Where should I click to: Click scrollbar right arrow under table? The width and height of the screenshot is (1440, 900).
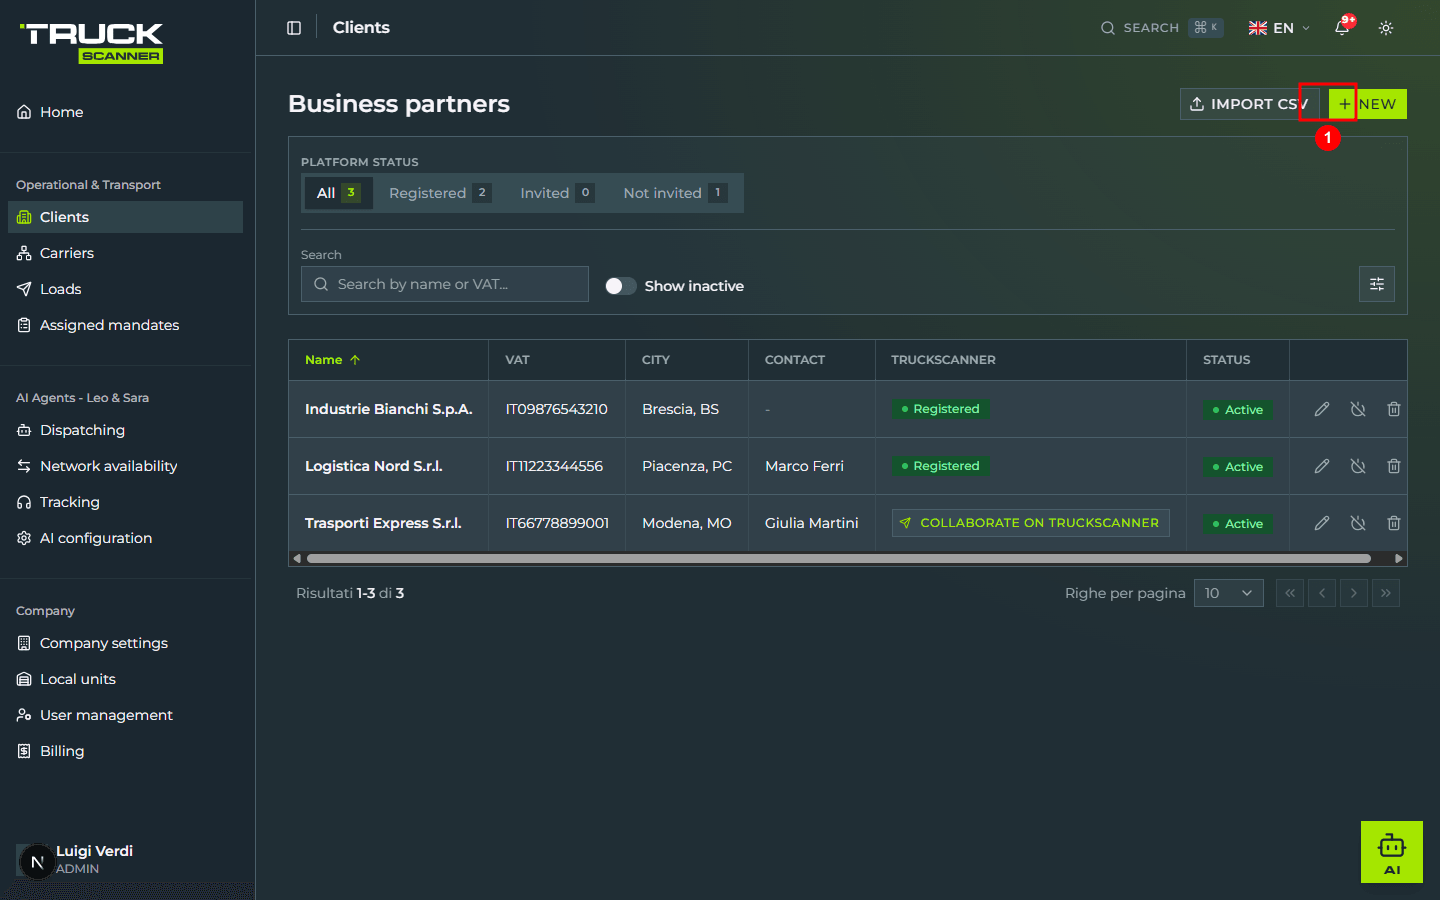click(1398, 558)
